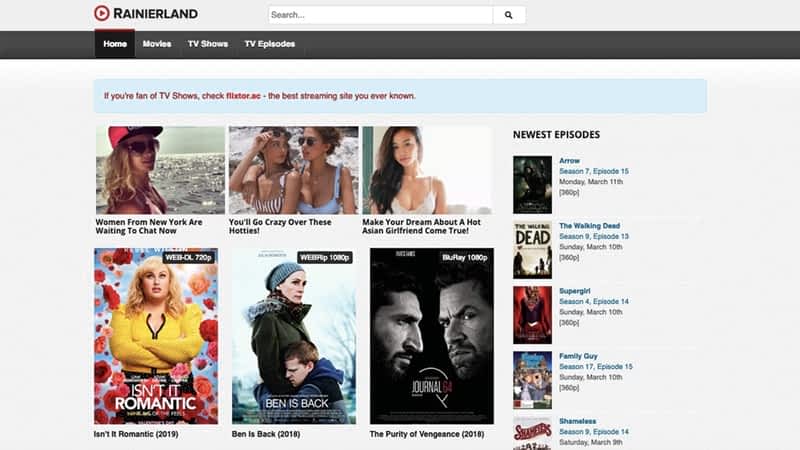Open the 'Ben Is Back (2018)' title link
The height and width of the screenshot is (450, 800).
click(x=266, y=434)
